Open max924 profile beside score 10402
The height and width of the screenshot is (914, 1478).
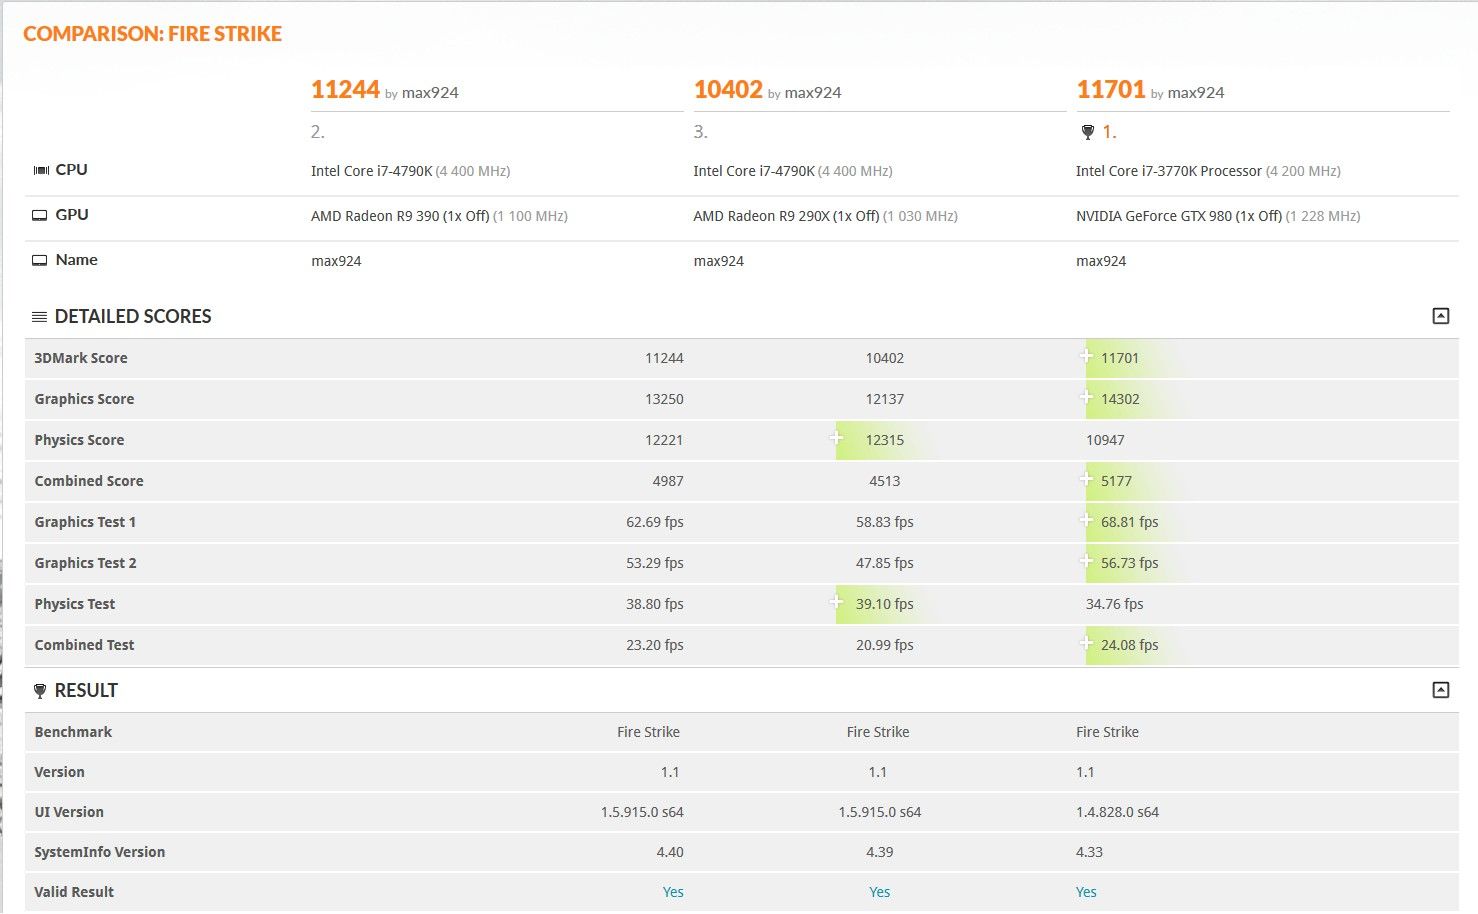coord(813,93)
